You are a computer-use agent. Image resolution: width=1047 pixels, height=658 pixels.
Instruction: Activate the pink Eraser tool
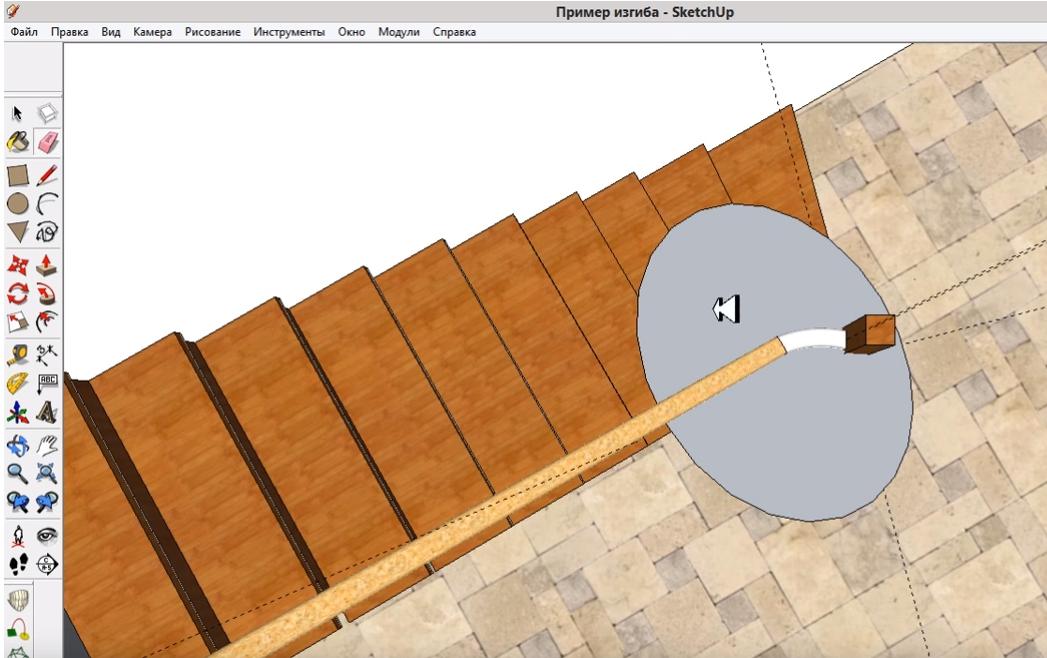point(47,144)
